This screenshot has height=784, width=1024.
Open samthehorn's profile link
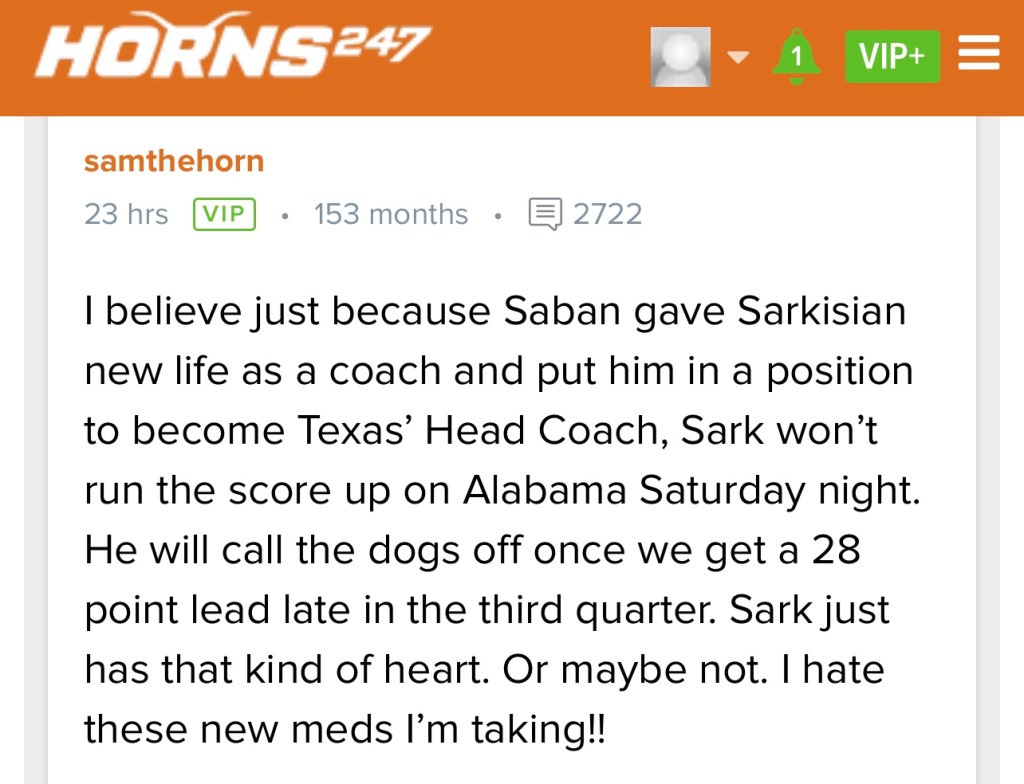(x=174, y=161)
